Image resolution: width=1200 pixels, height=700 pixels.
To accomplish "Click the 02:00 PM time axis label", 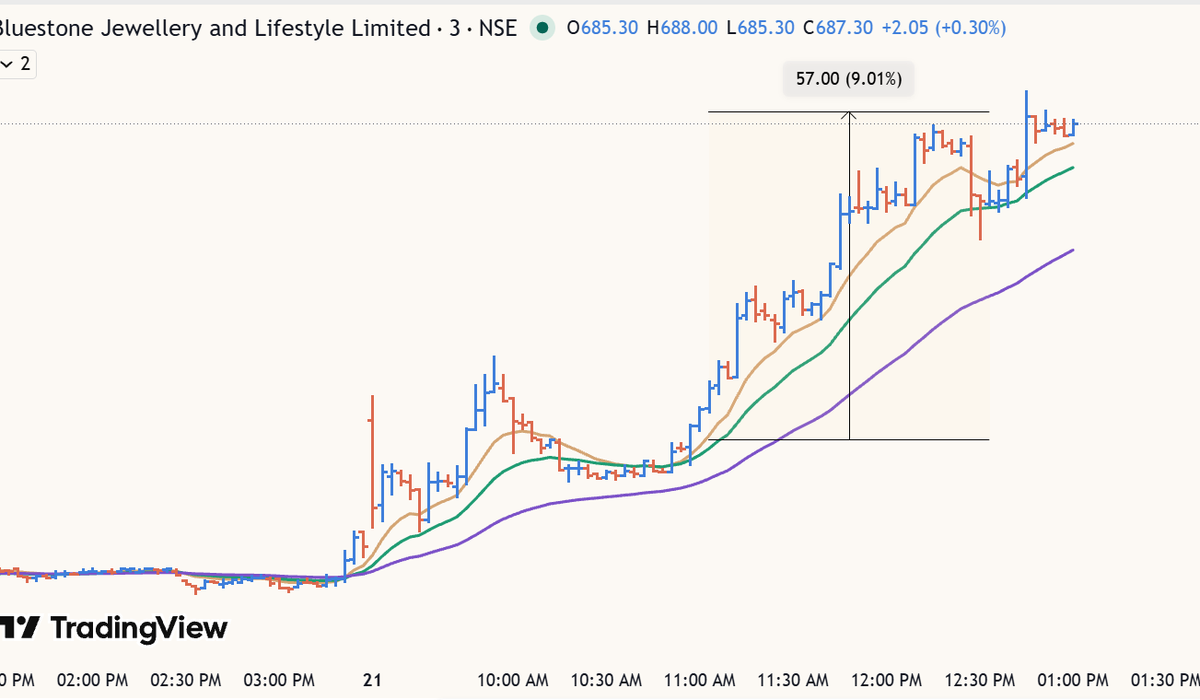I will 92,680.
